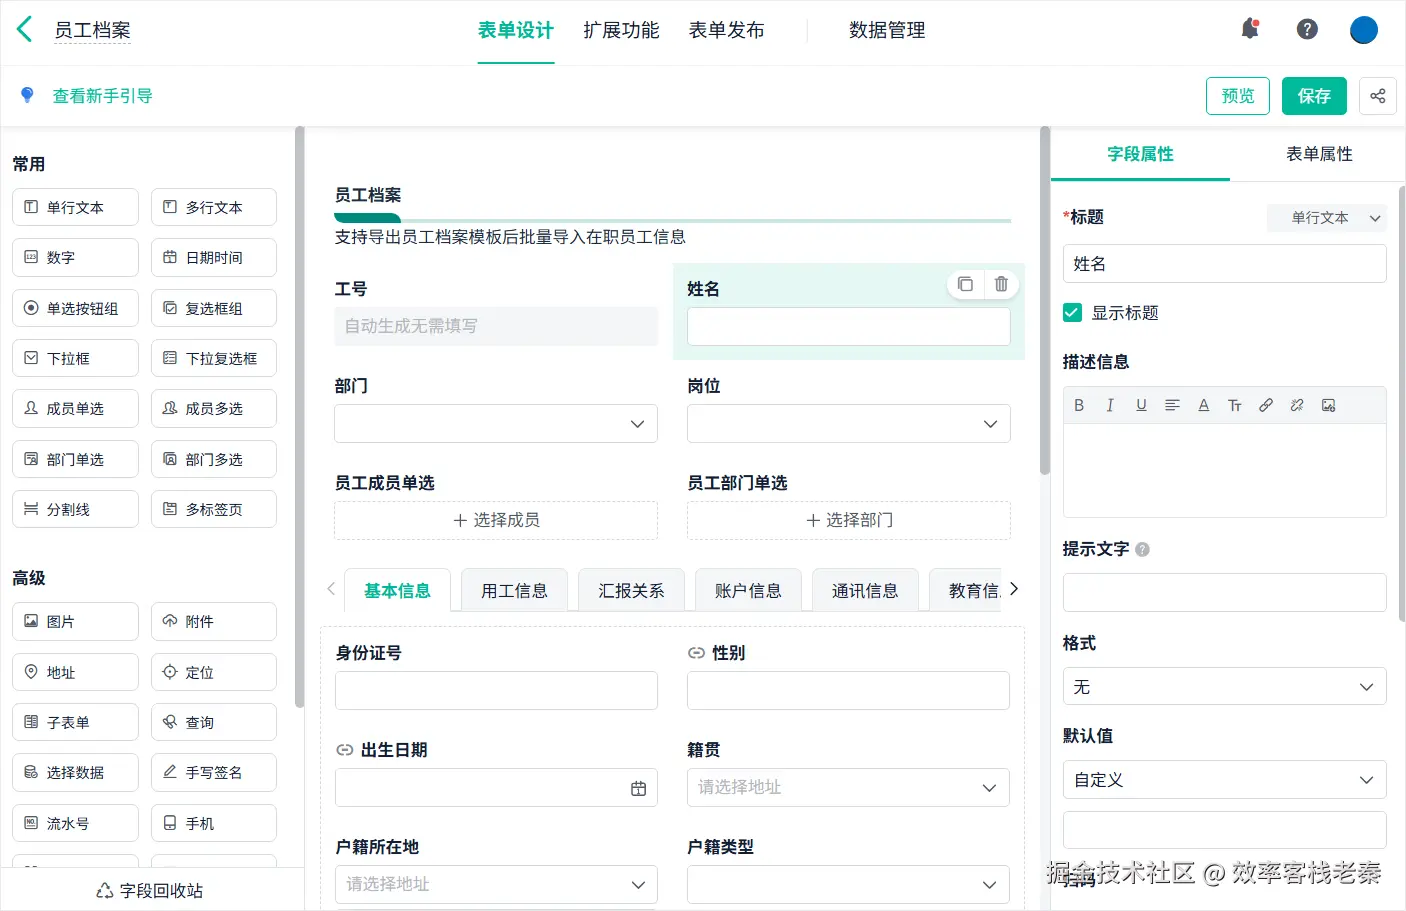Click the description text editor area
Screen dimensions: 1406x911
(1224, 470)
